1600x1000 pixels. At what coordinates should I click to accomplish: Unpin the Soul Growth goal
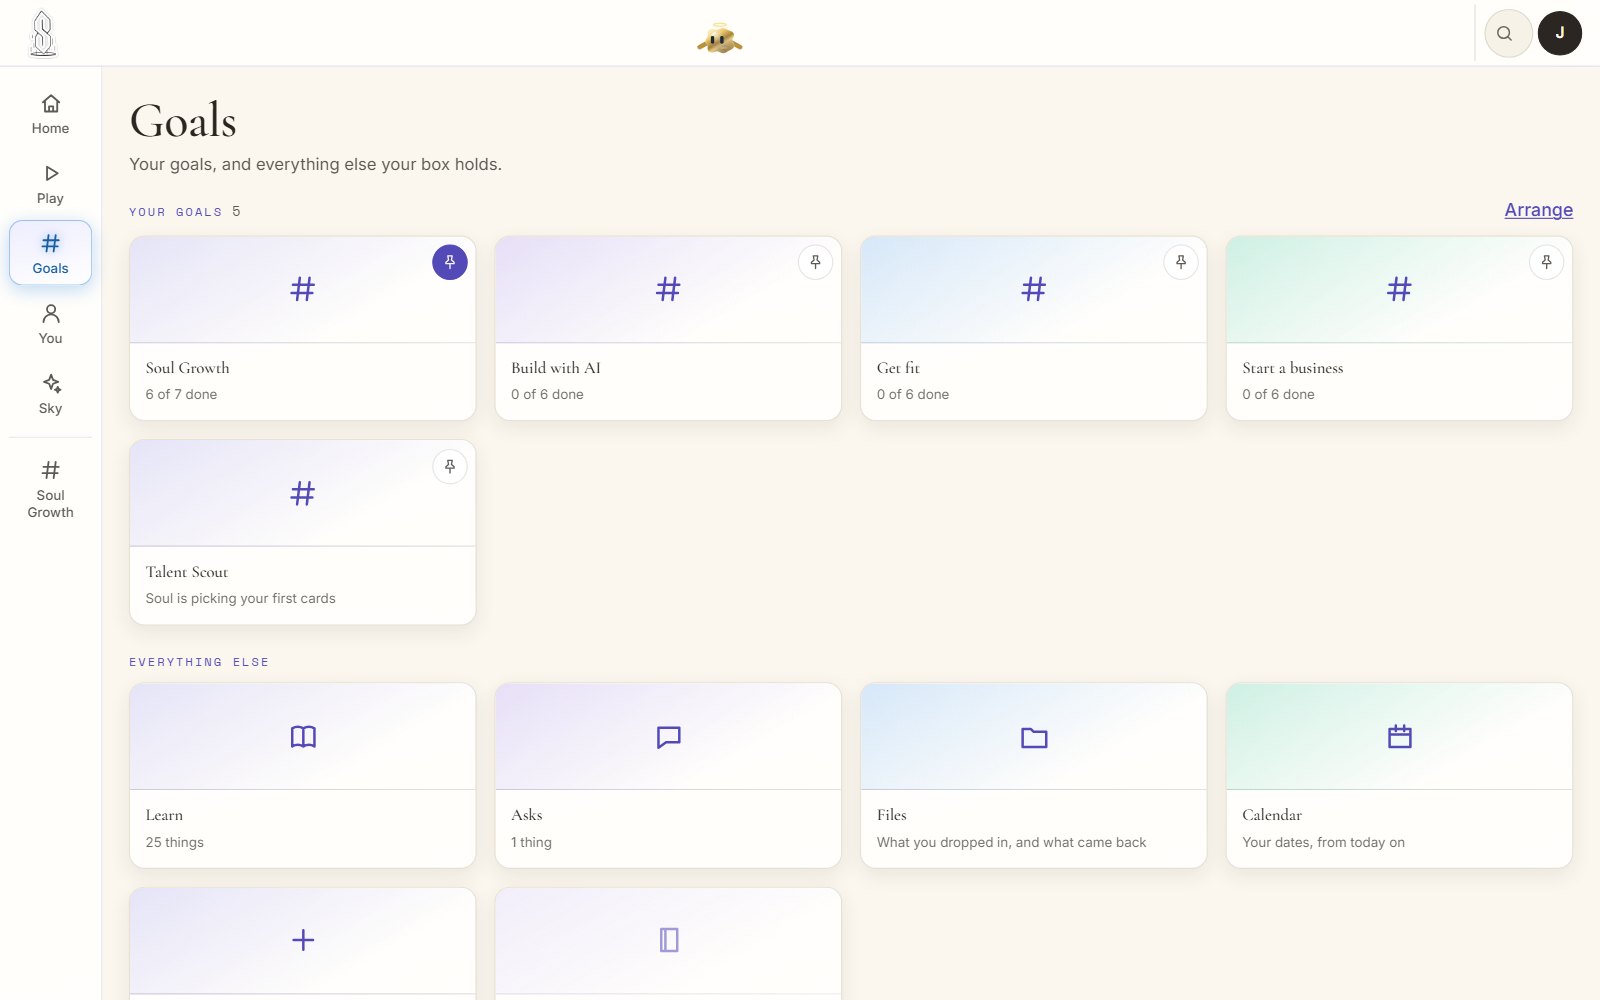tap(450, 262)
